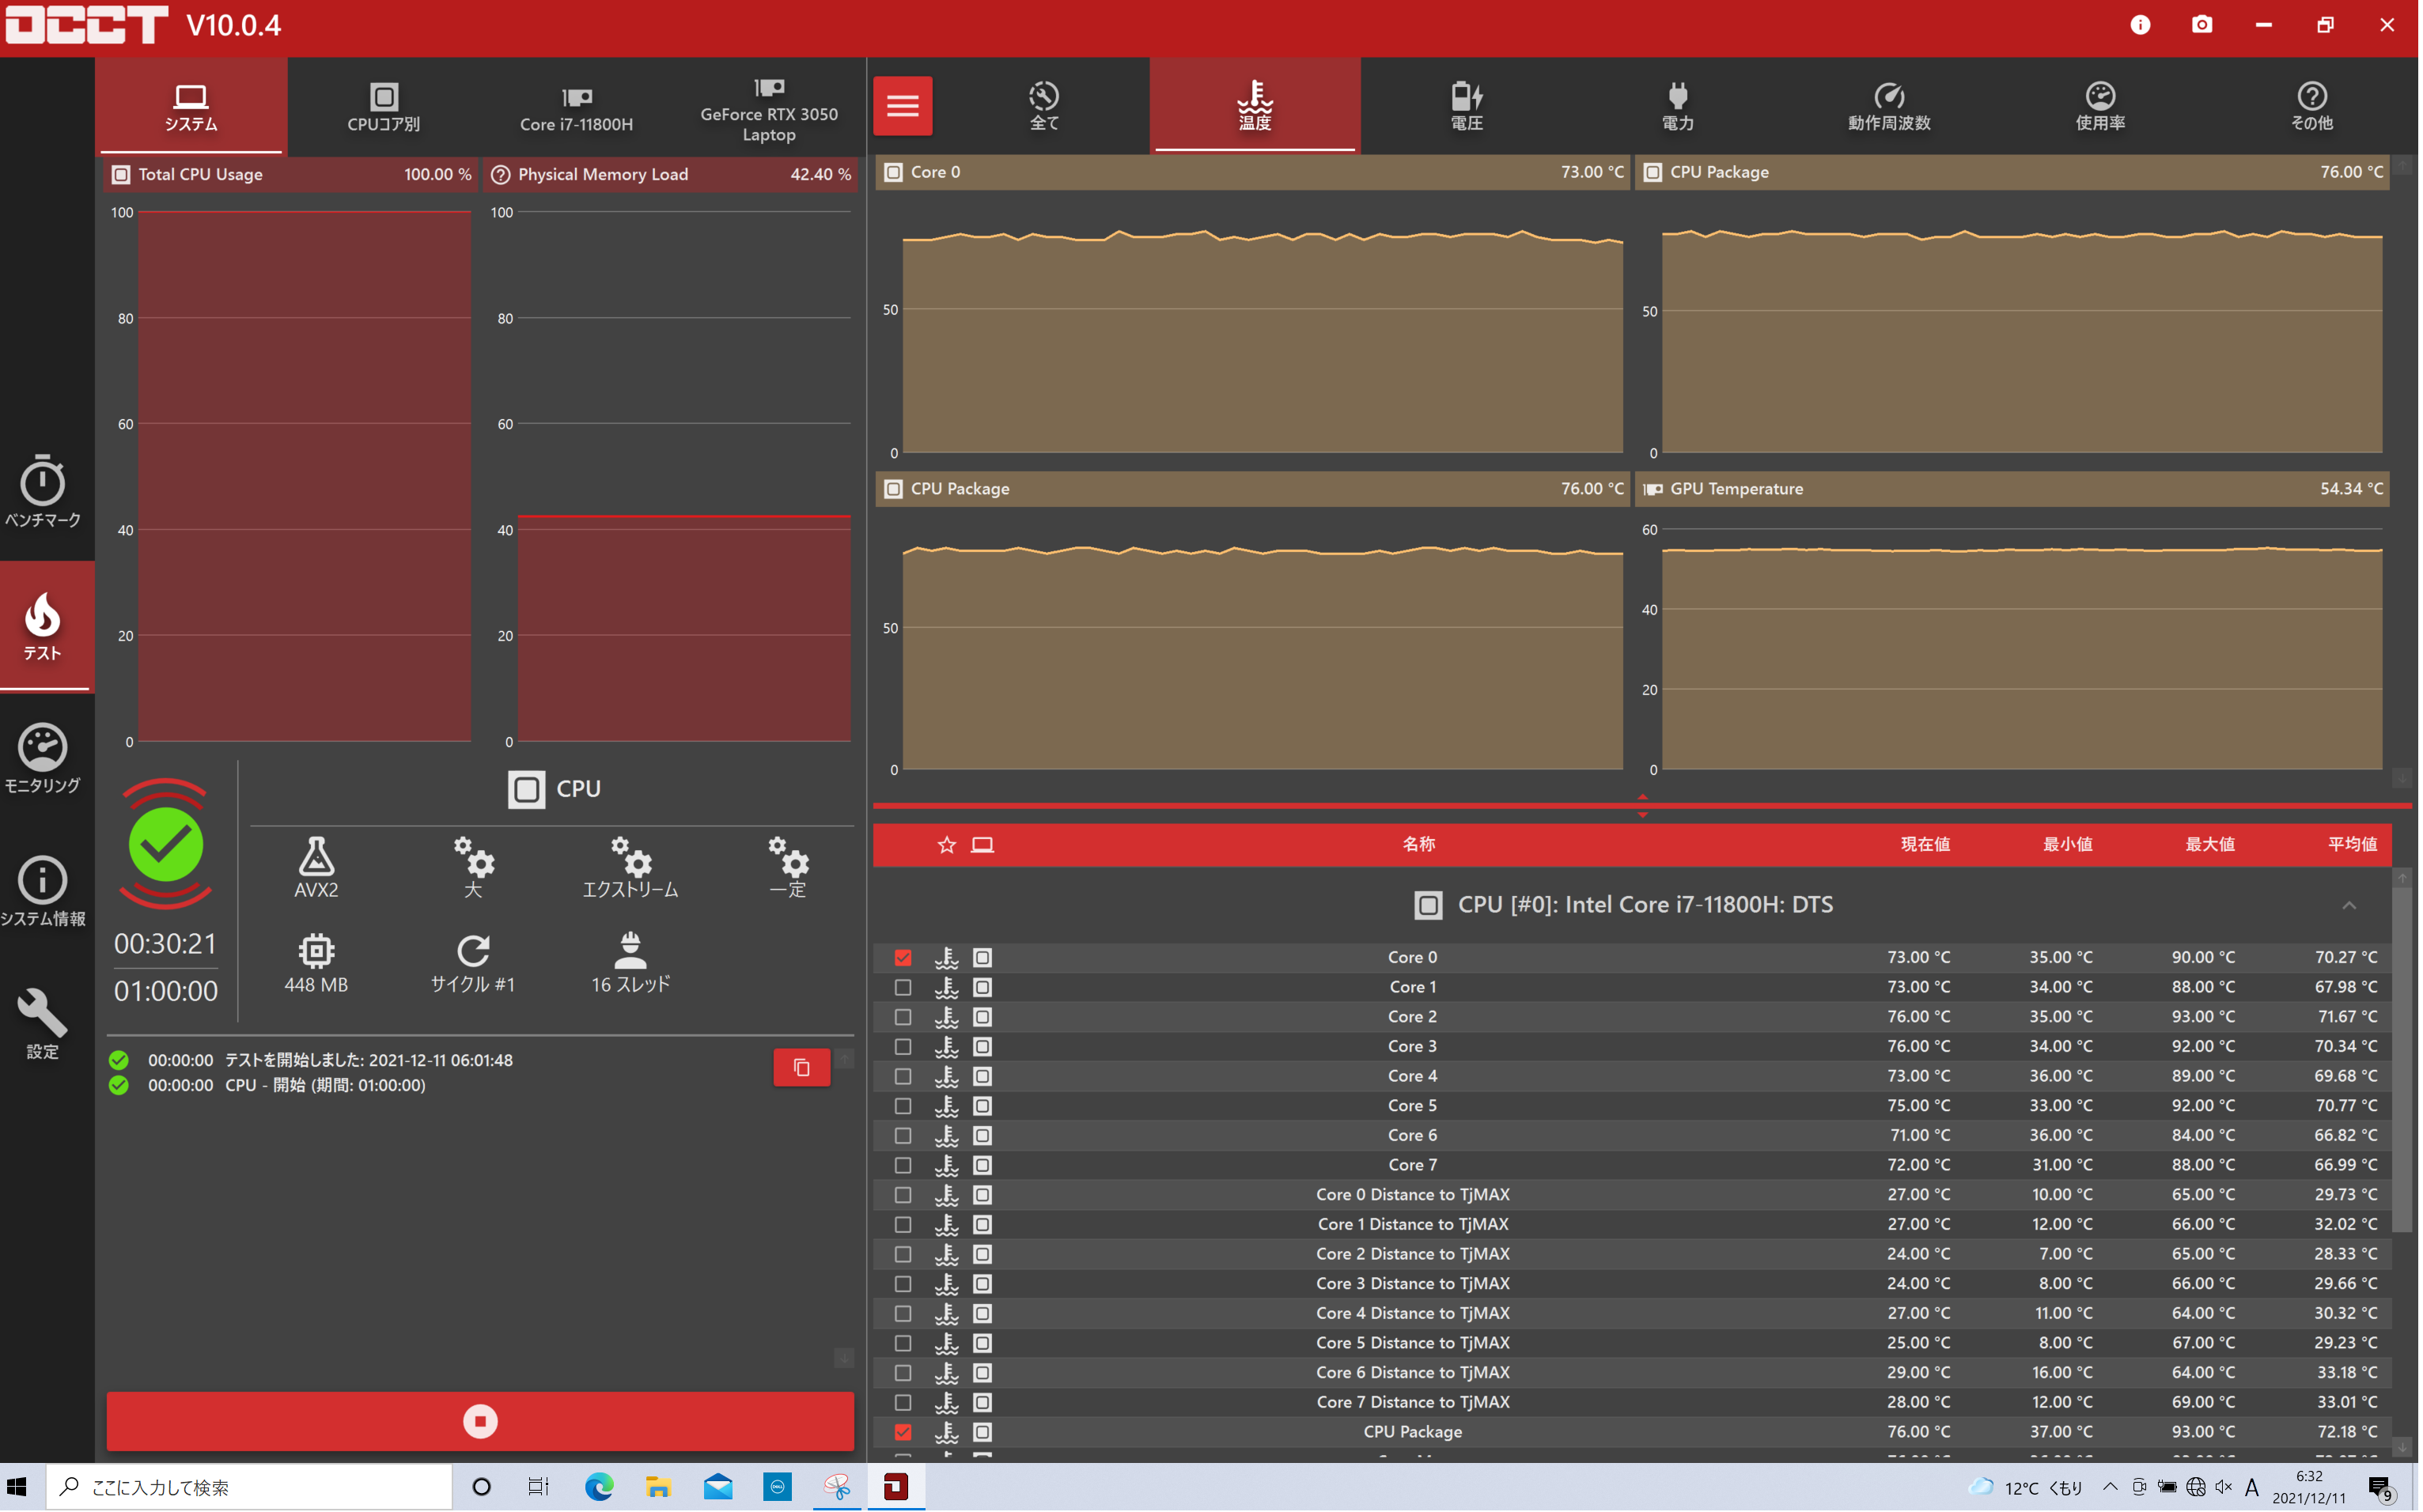Screen dimensions: 2423x1512
Task: Sort by 最大値 column header
Action: [2210, 845]
